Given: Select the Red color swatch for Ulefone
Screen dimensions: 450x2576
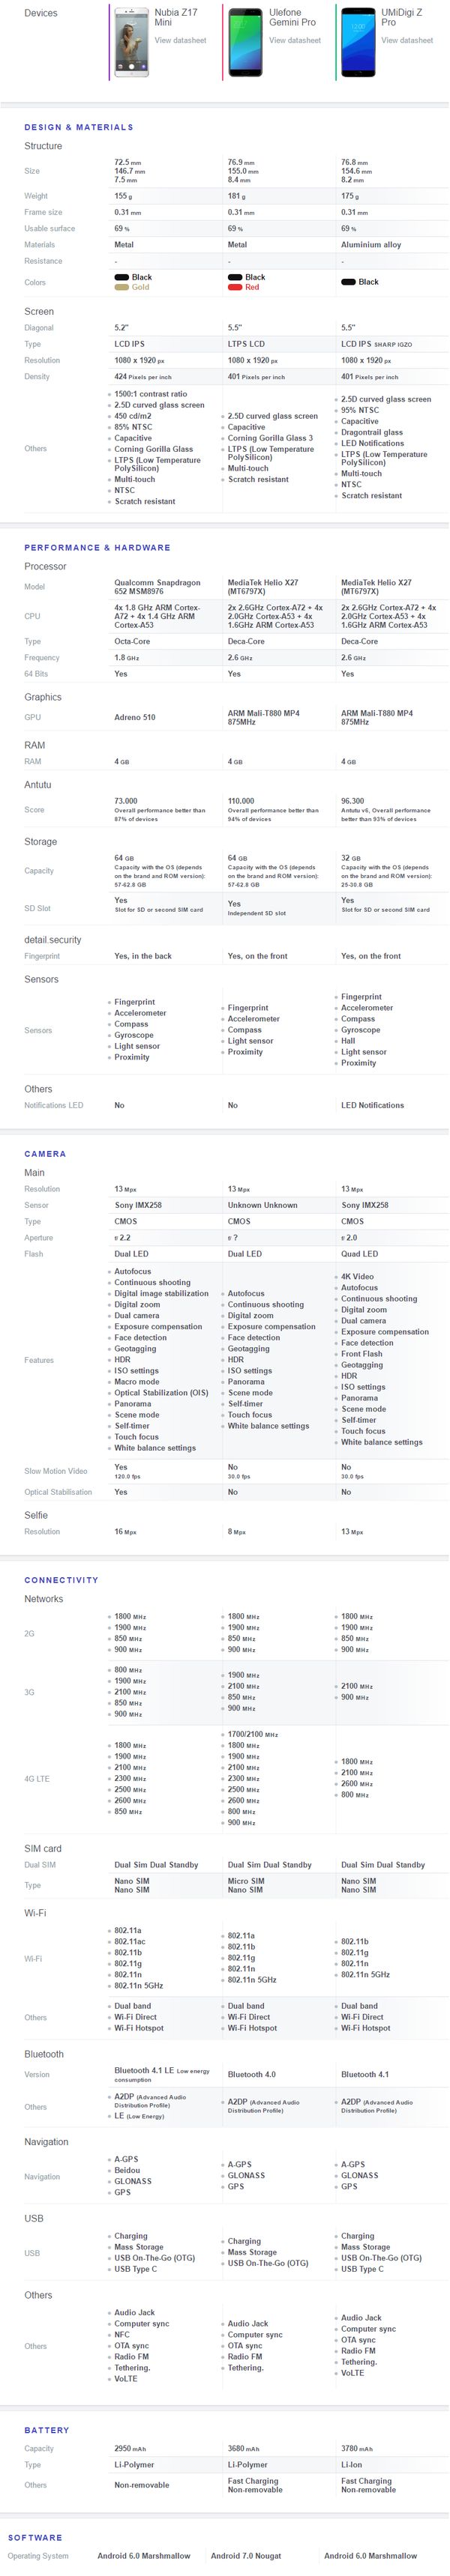Looking at the screenshot, I should (235, 287).
